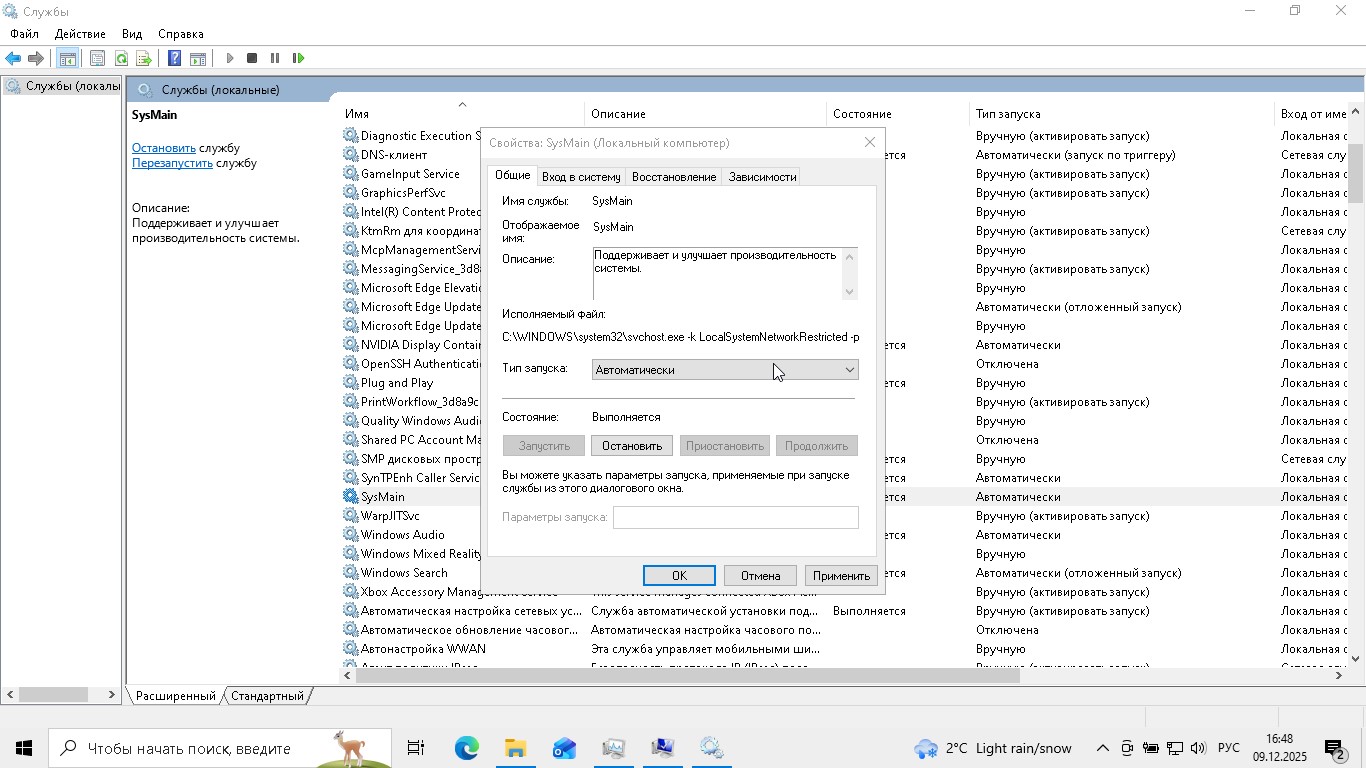This screenshot has width=1366, height=768.
Task: Click the services list vertical scrollbar thumb
Action: (1356, 172)
